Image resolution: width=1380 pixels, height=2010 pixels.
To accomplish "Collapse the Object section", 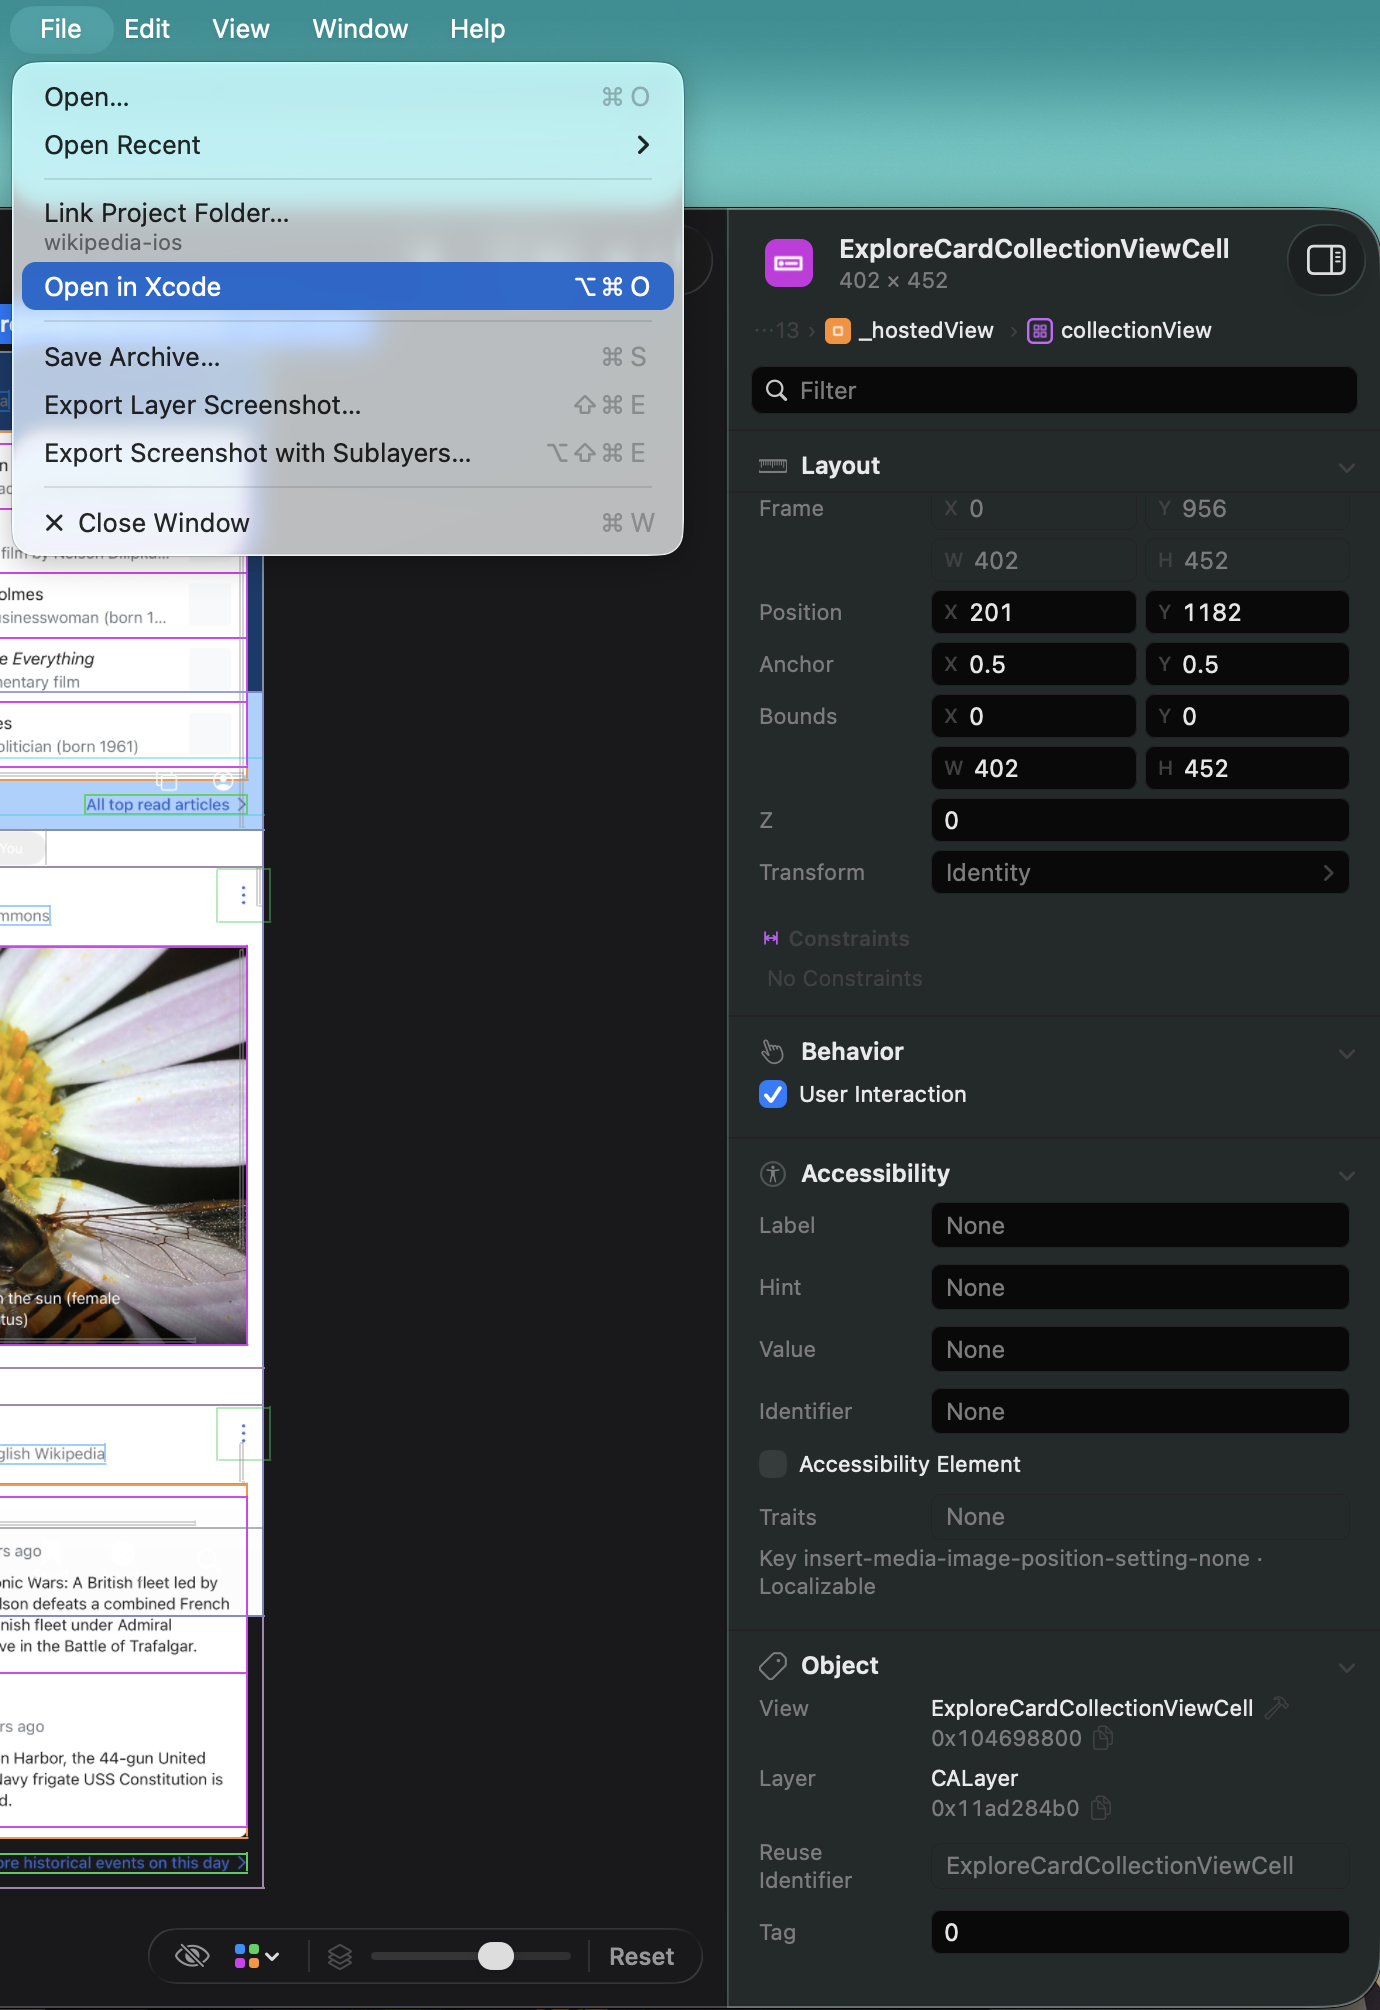I will 1347,1667.
